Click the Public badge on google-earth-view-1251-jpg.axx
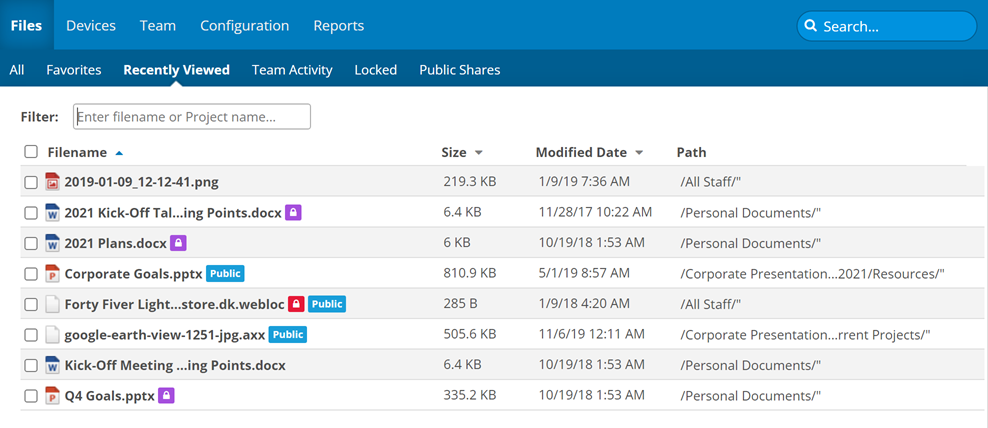The height and width of the screenshot is (428, 988). pos(288,335)
